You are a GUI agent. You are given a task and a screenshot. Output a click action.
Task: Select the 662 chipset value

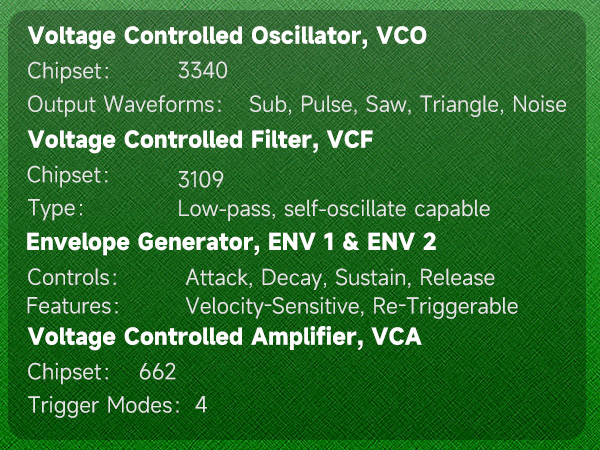(x=158, y=372)
